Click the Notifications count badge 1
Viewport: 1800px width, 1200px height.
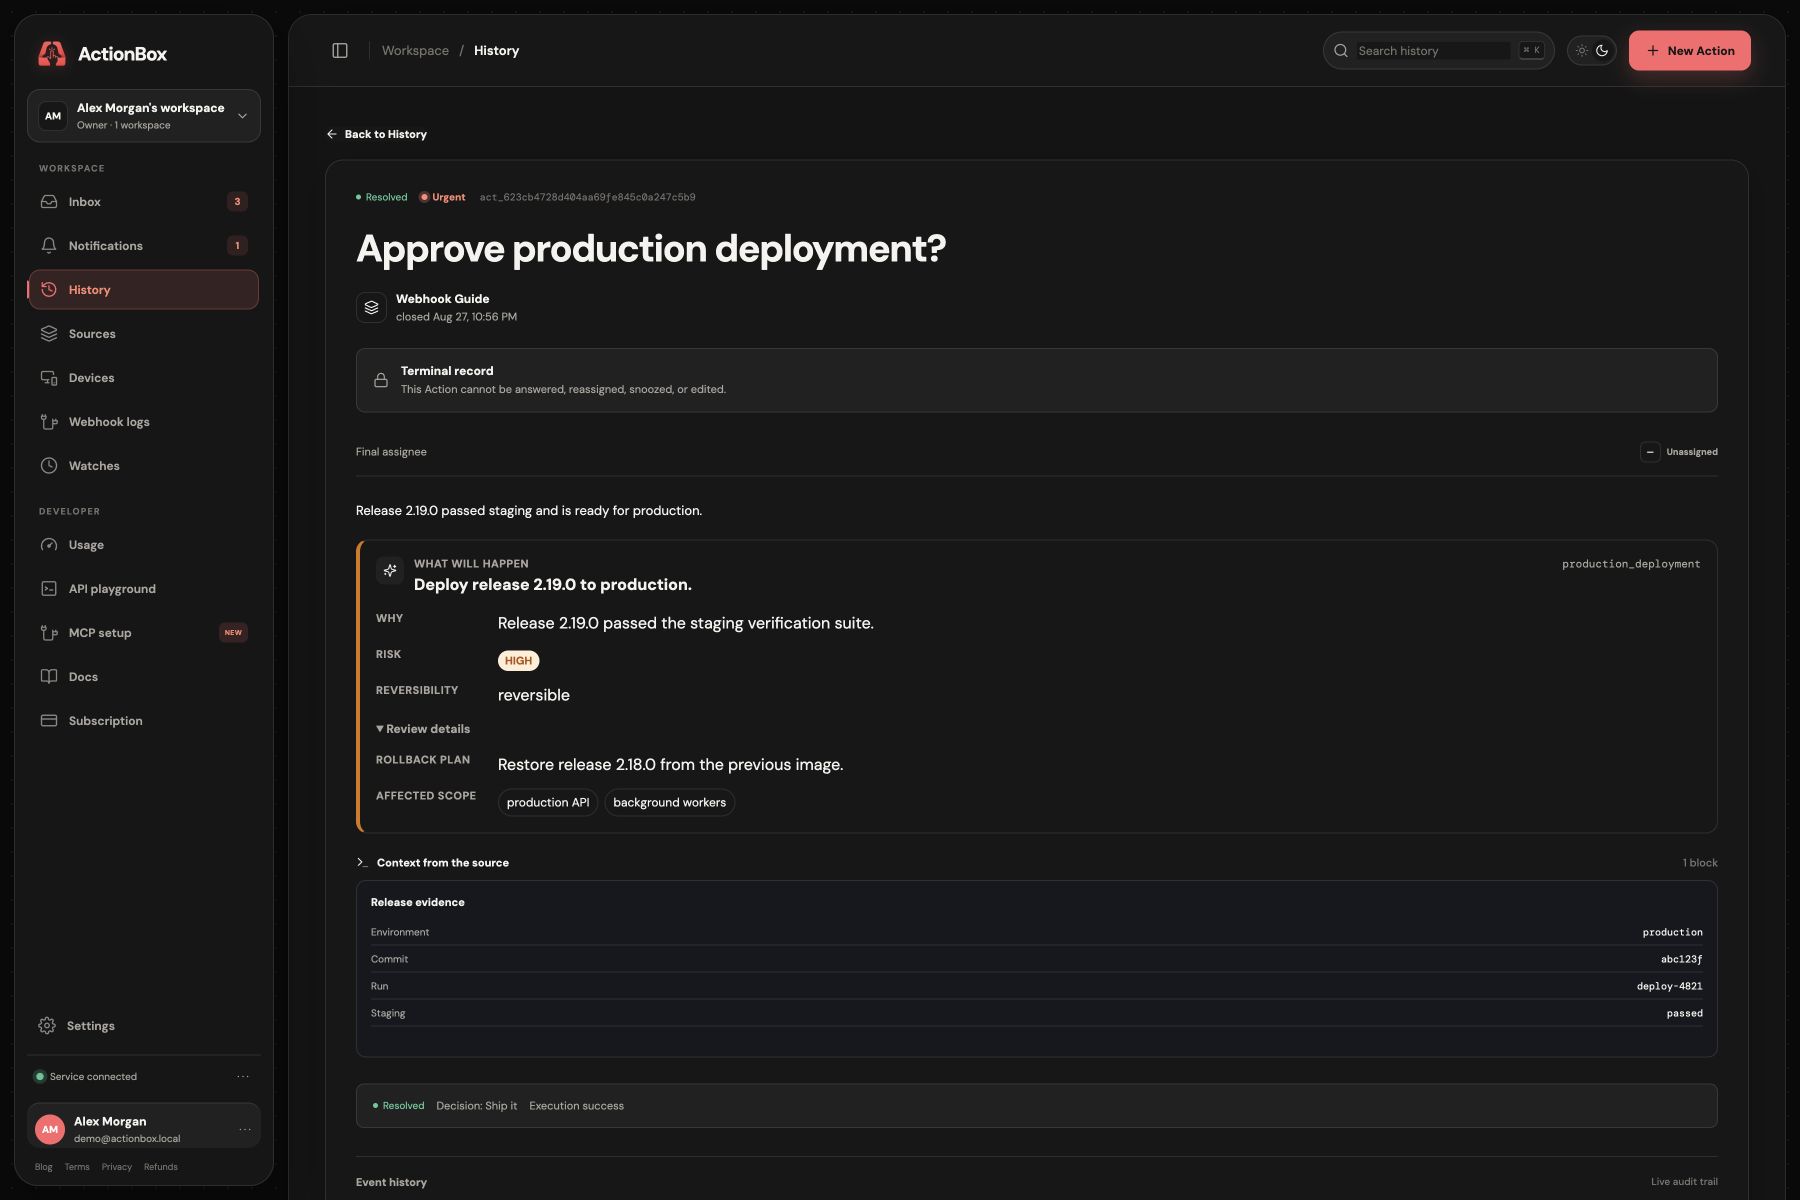coord(237,246)
